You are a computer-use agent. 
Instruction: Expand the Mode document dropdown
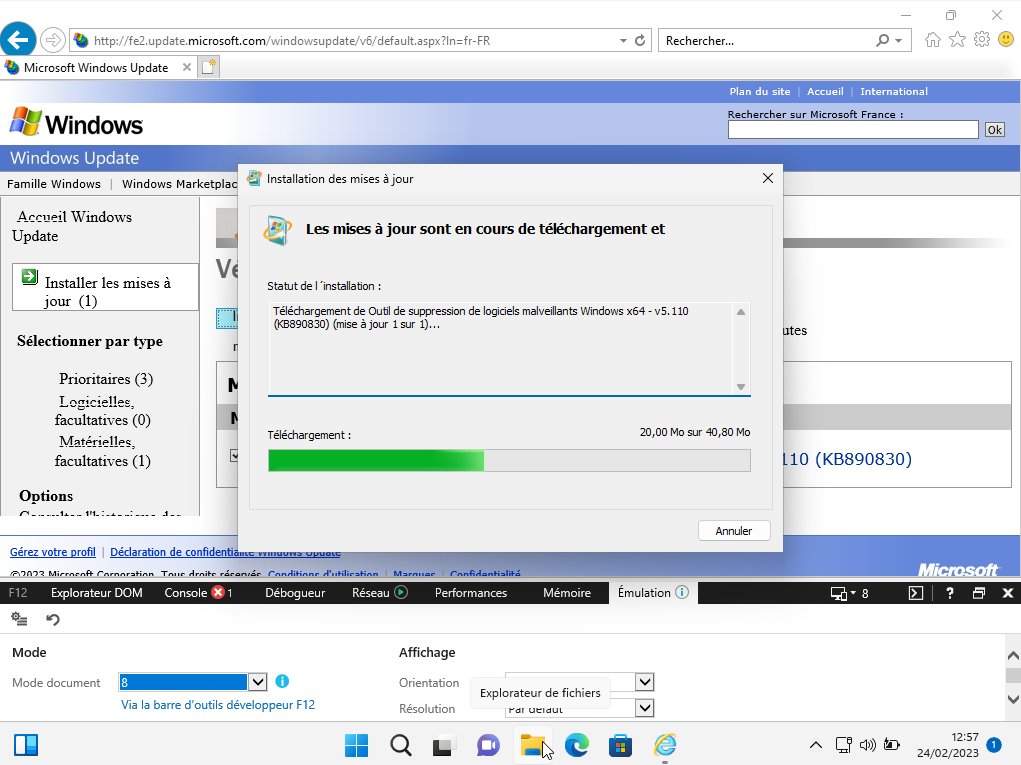point(258,682)
